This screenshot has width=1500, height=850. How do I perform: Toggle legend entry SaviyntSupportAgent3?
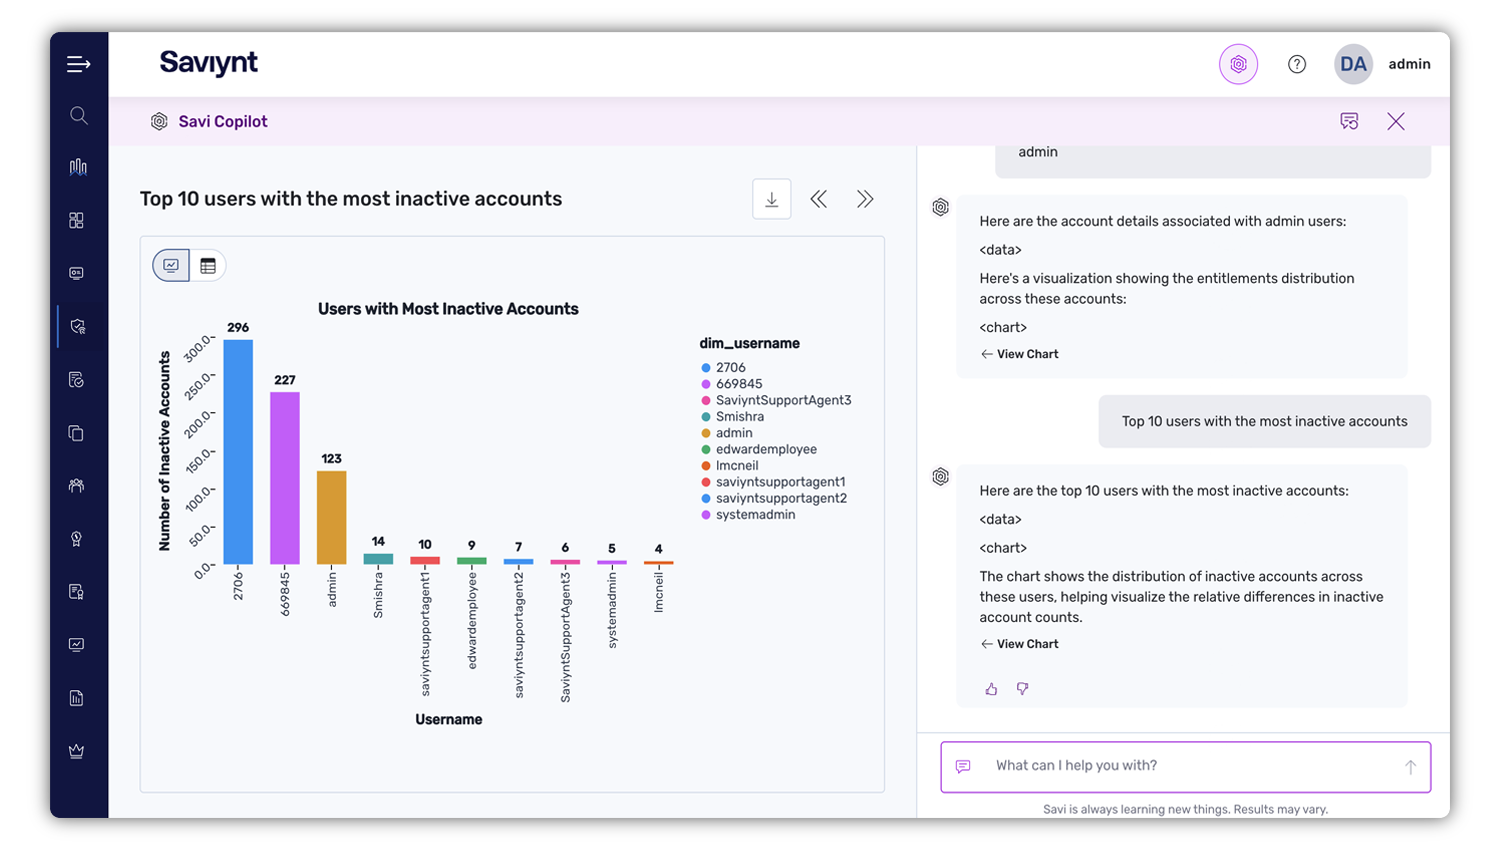pyautogui.click(x=777, y=400)
